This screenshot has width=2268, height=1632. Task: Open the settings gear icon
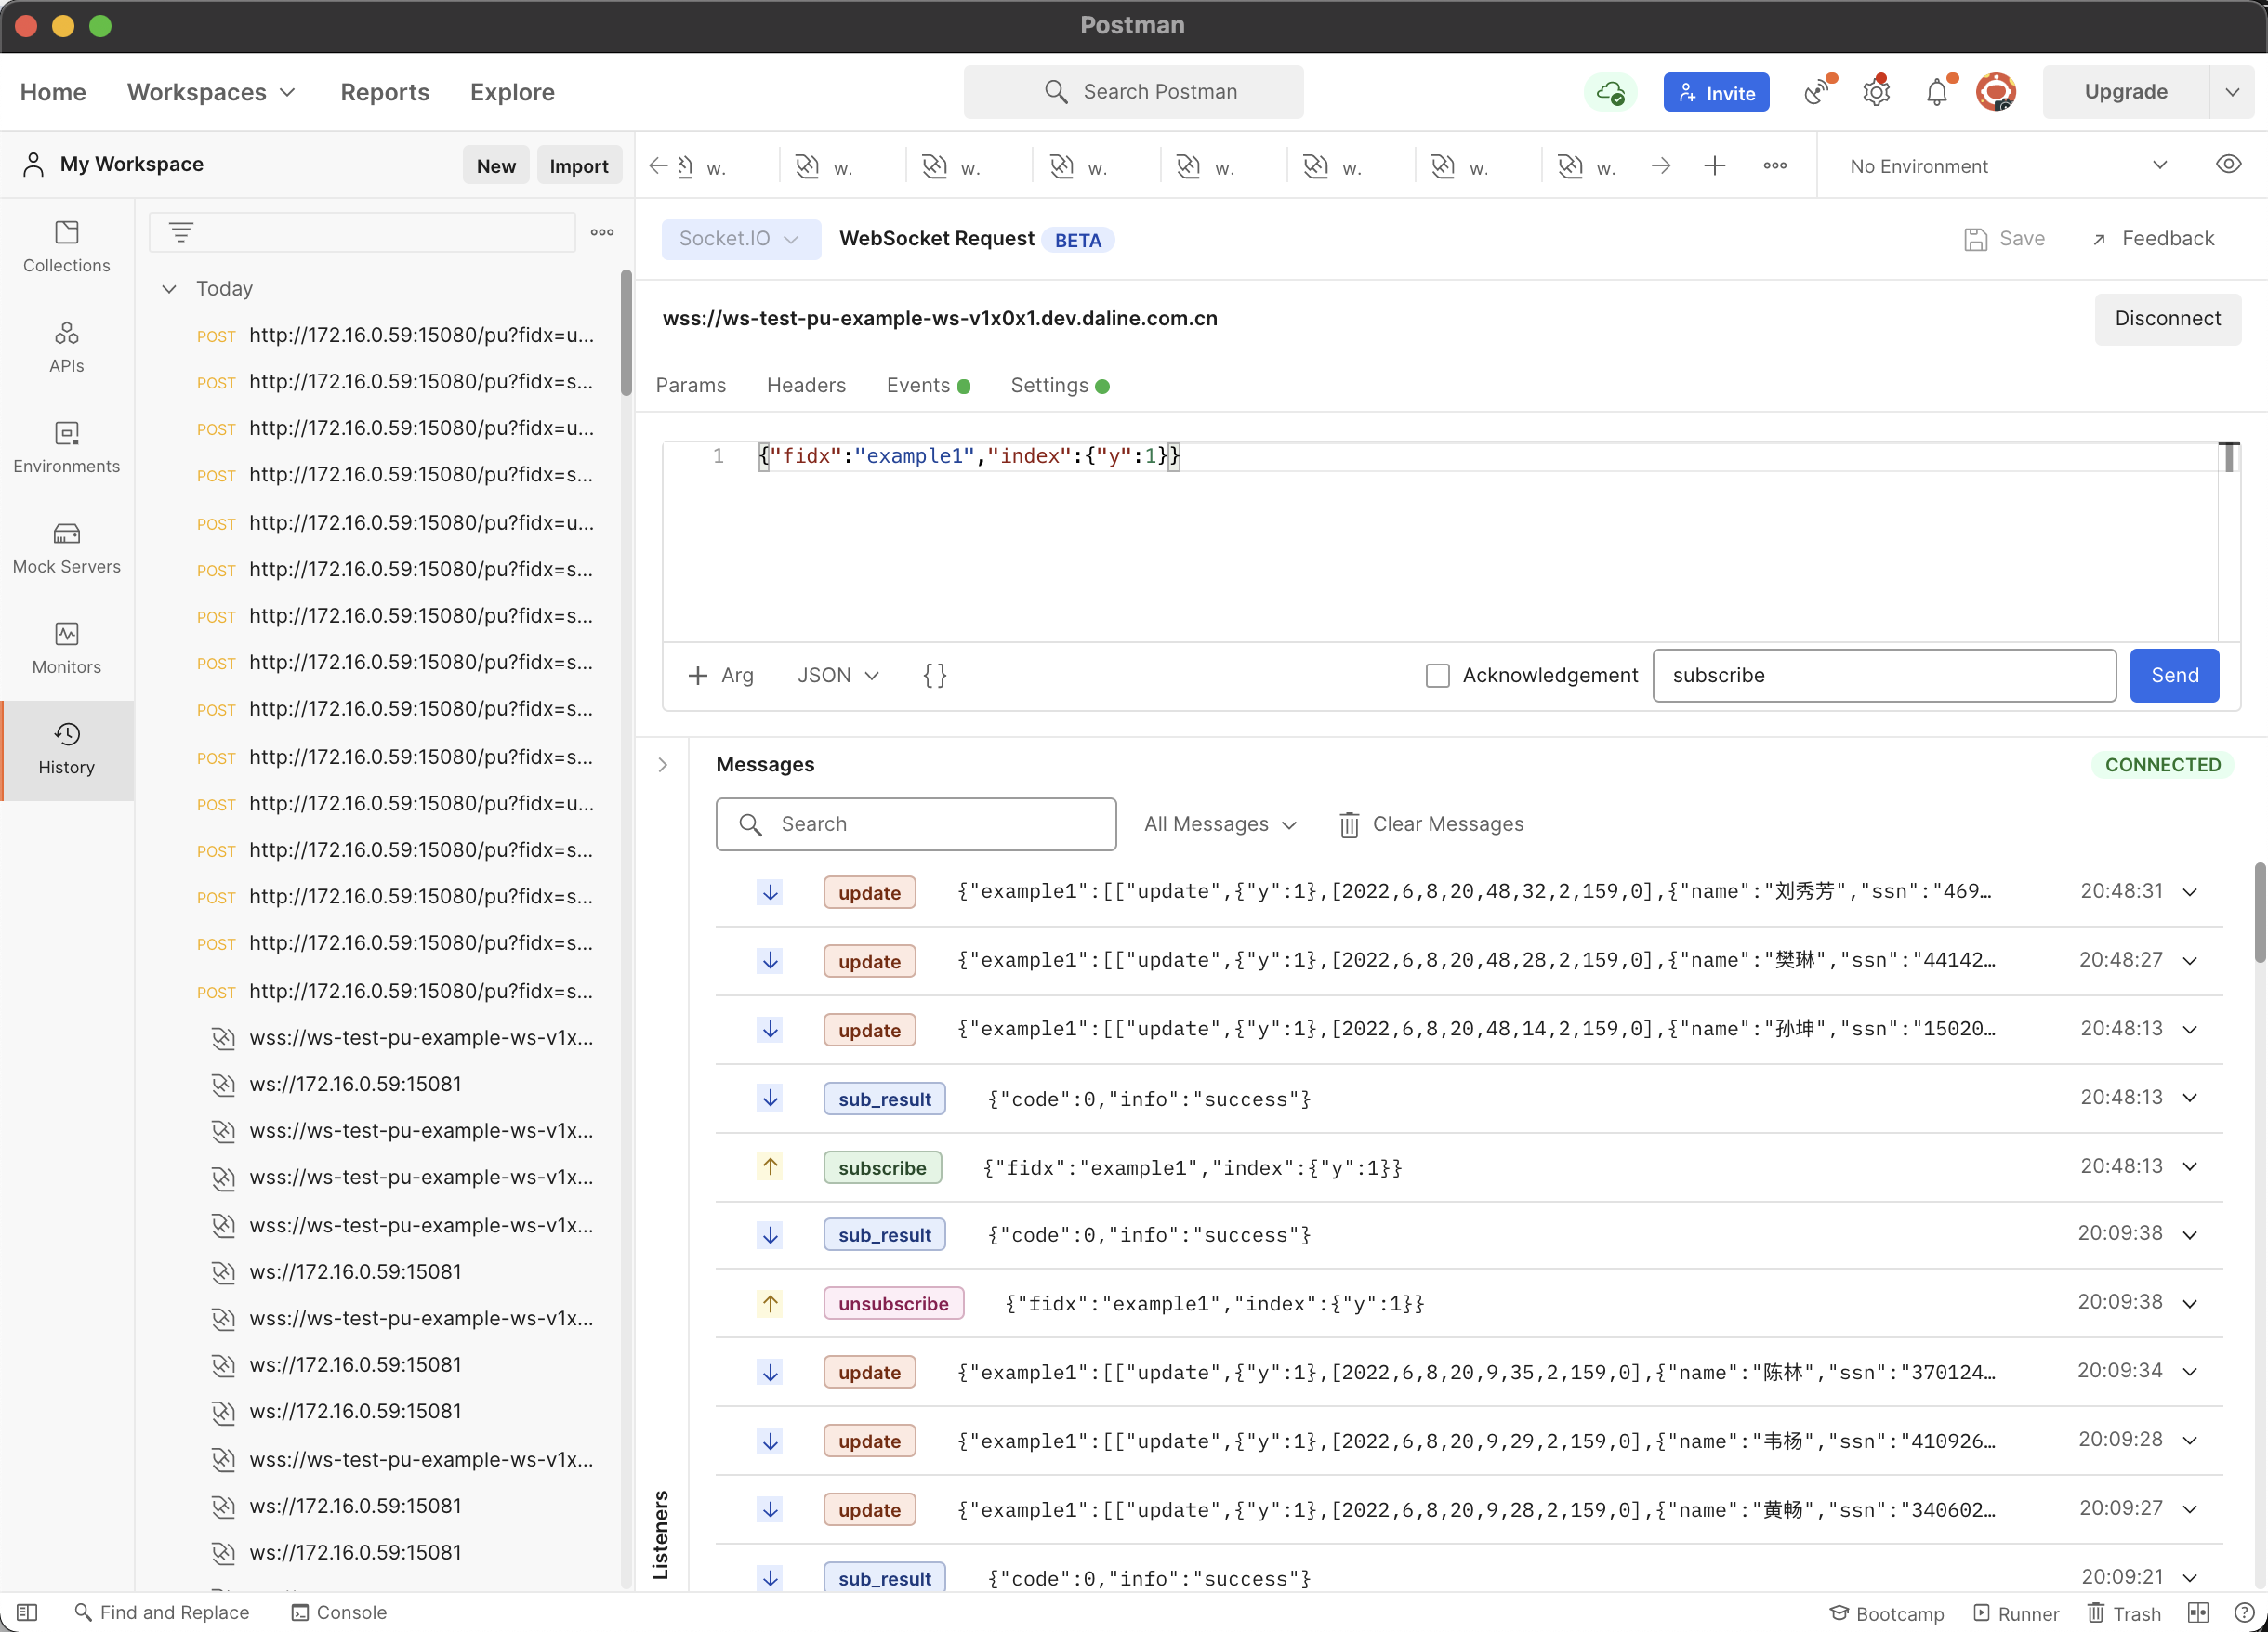click(1876, 92)
